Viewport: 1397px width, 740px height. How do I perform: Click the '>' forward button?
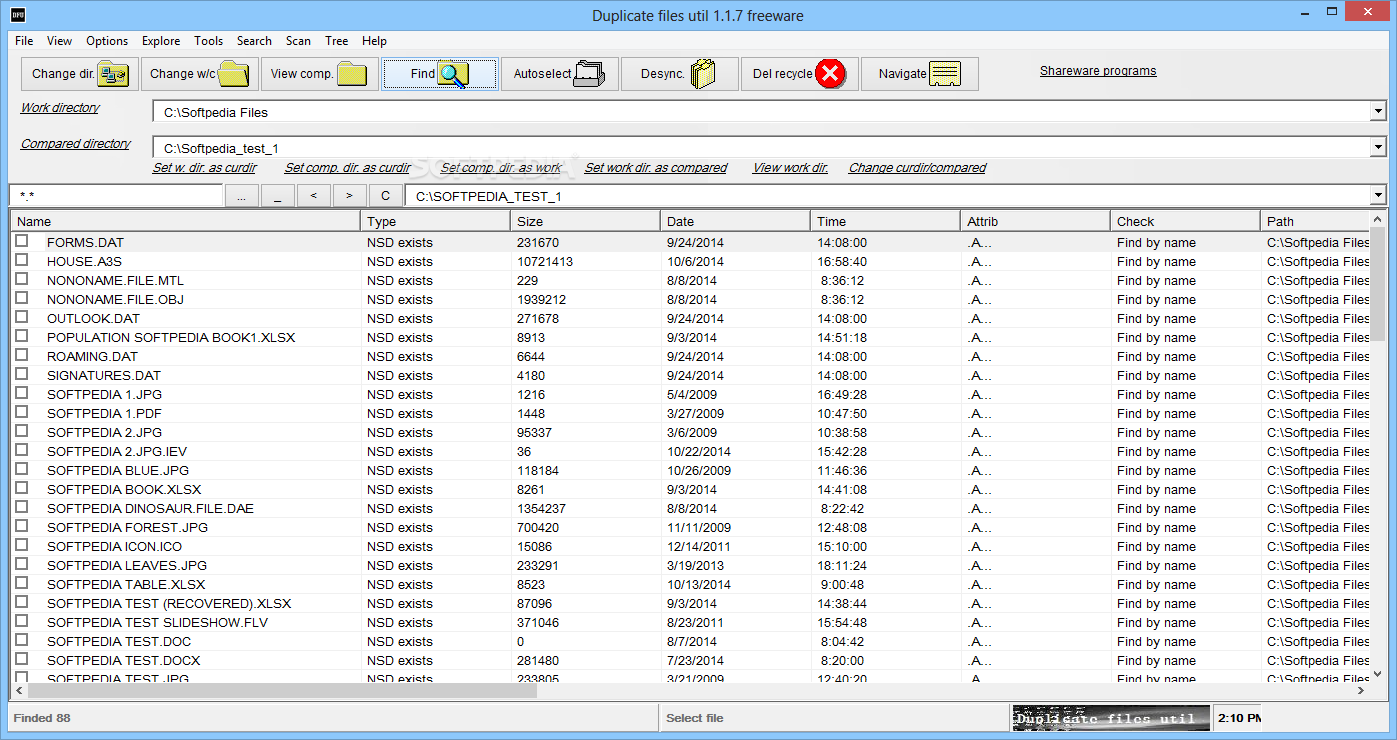coord(349,196)
